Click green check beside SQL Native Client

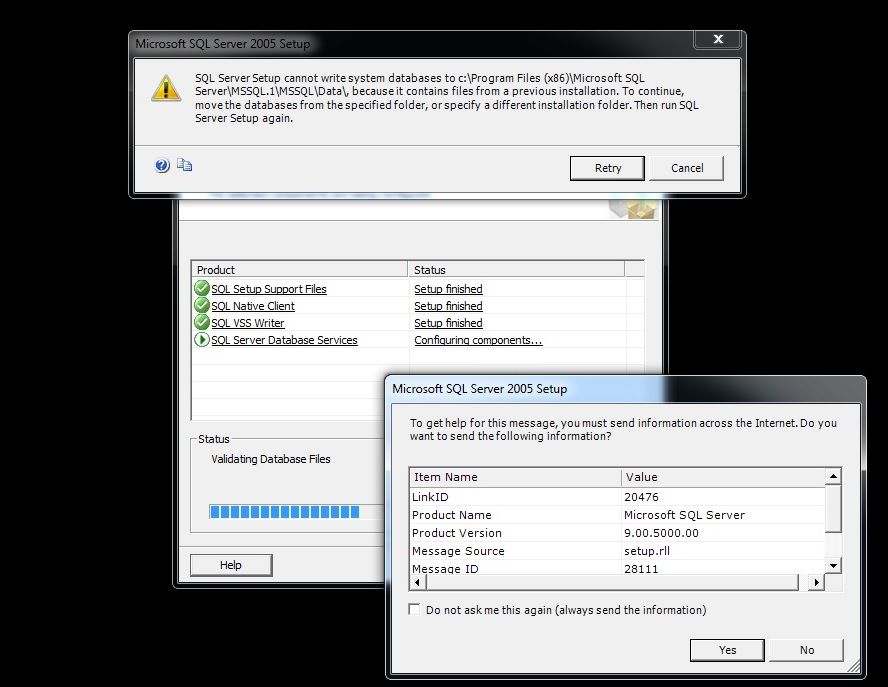click(202, 305)
